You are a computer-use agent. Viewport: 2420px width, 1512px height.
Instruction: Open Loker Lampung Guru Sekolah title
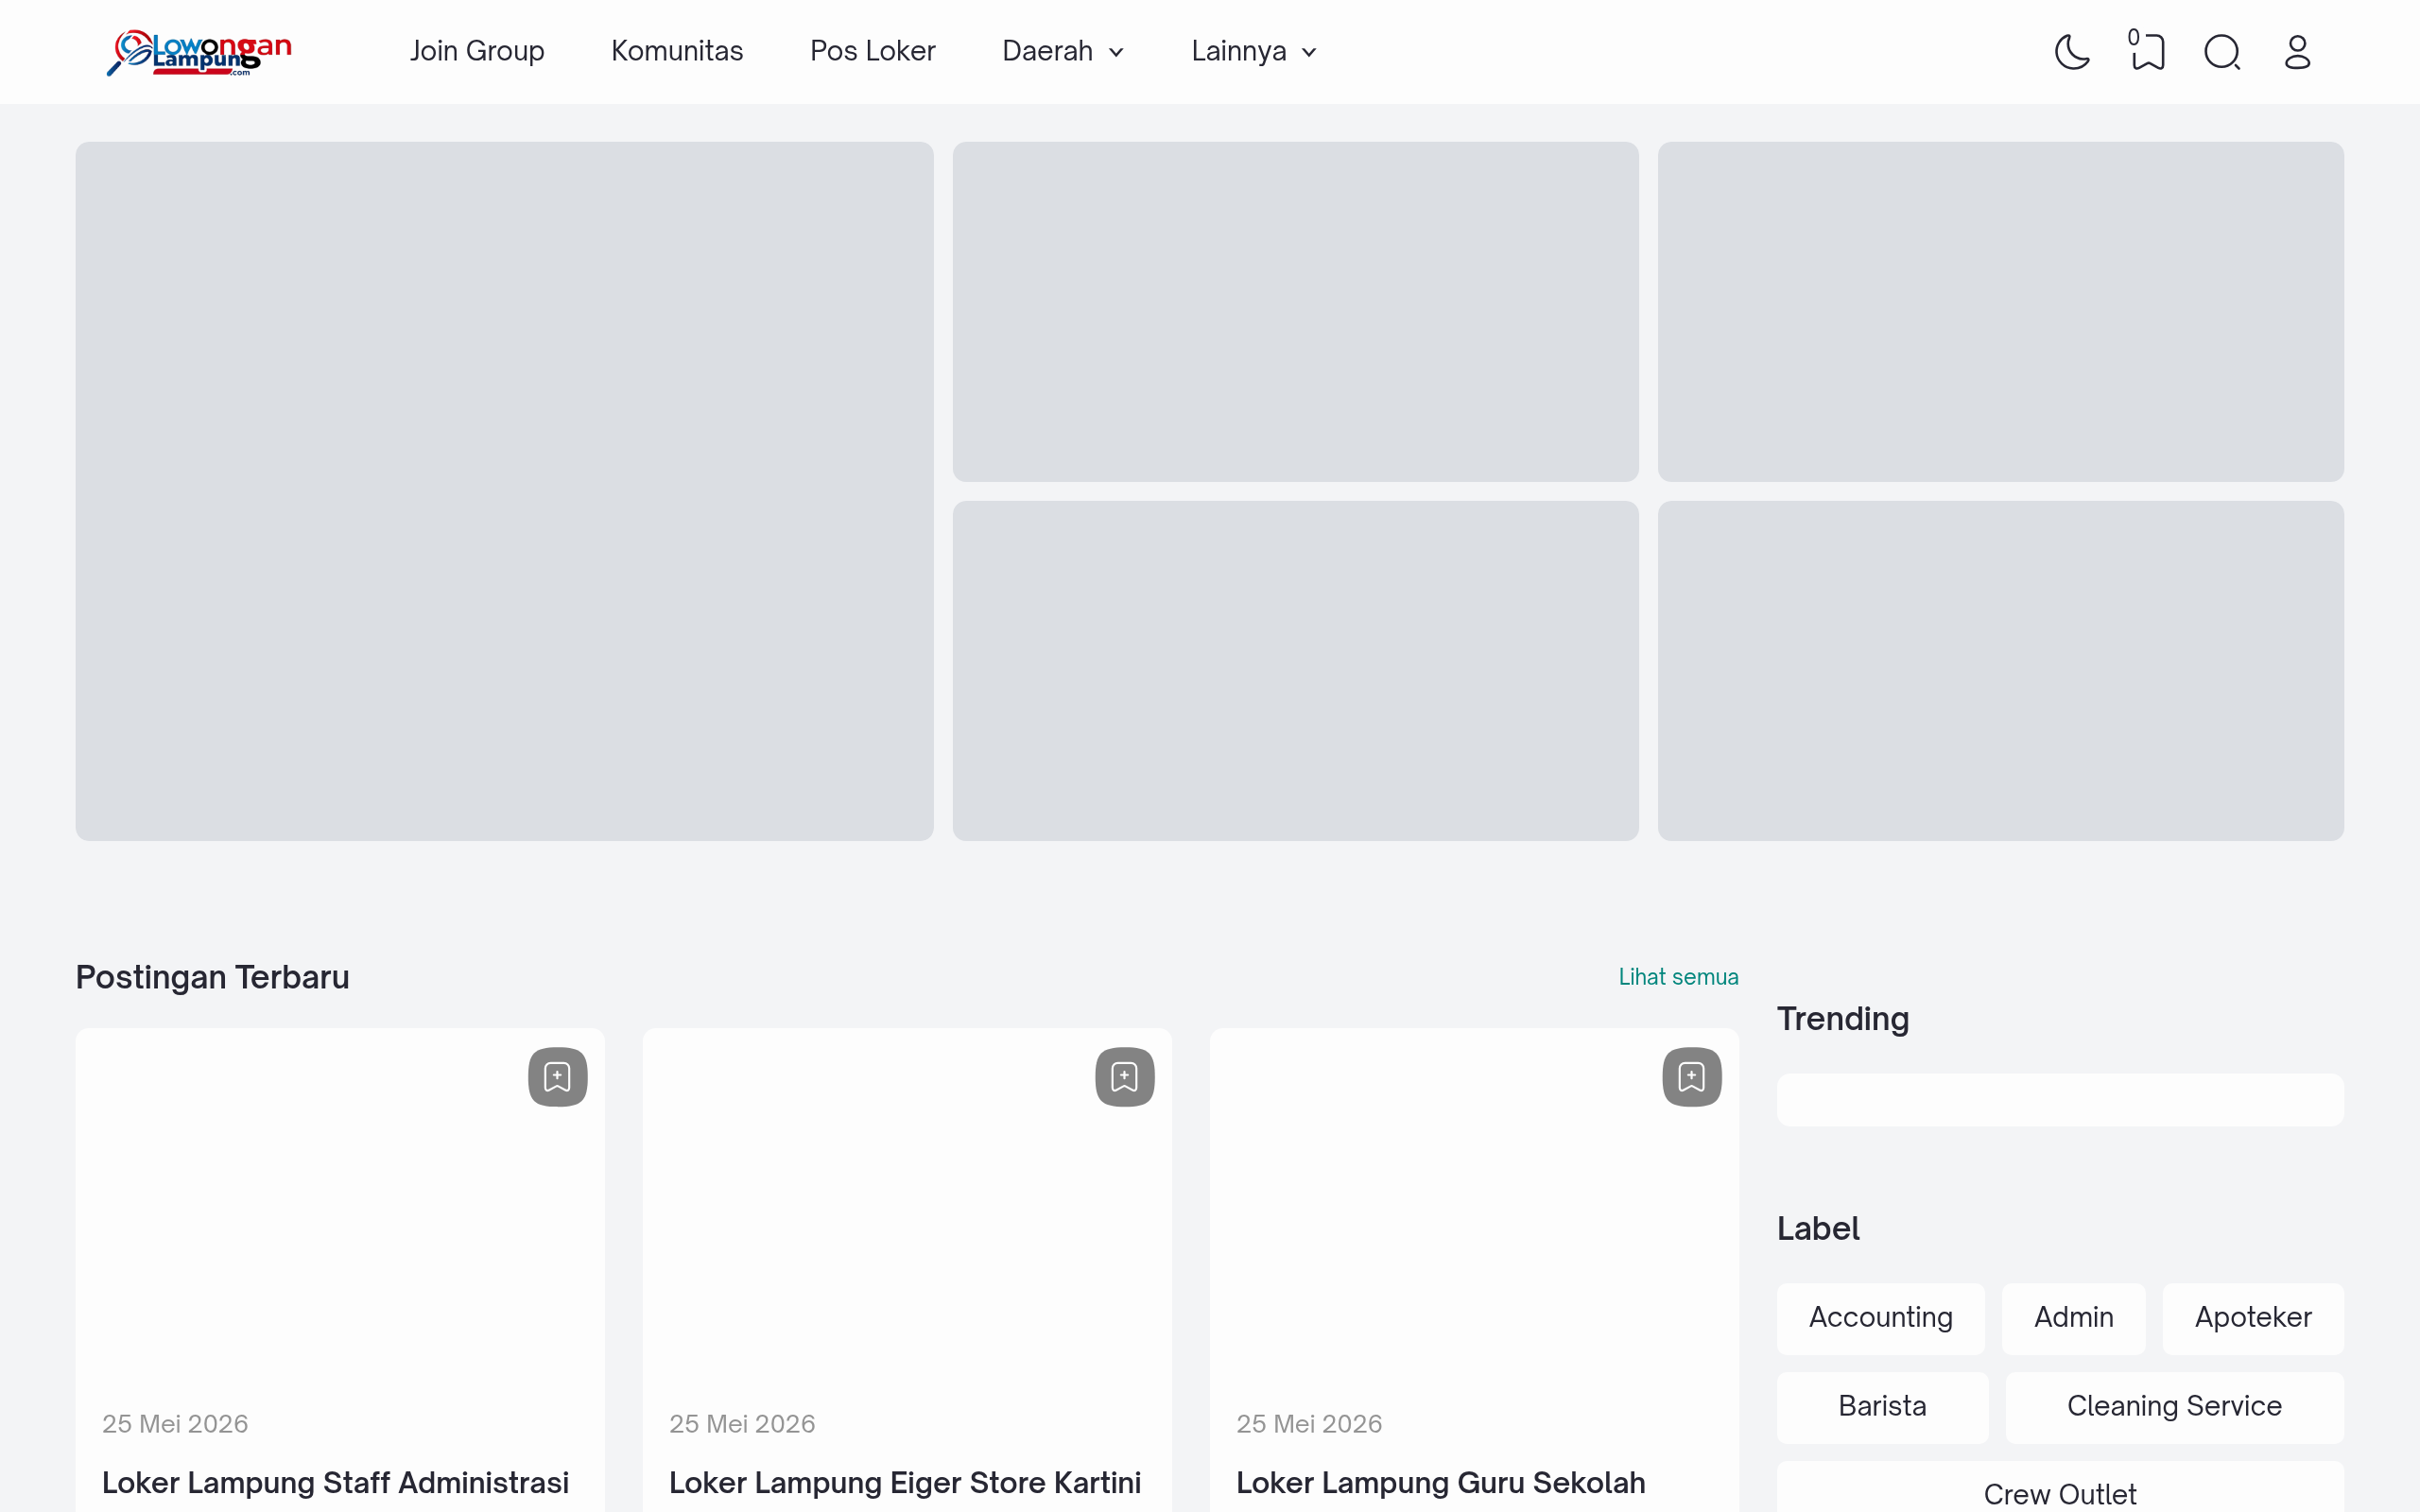click(1440, 1482)
